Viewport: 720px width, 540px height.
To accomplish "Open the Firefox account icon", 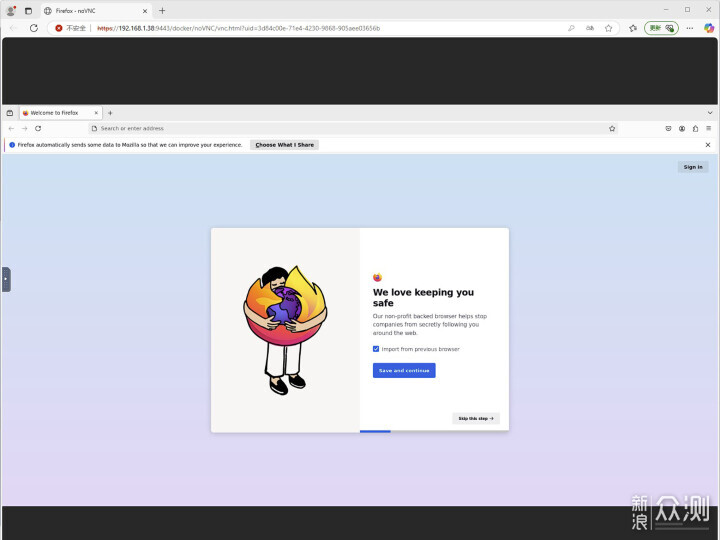I will tap(682, 129).
